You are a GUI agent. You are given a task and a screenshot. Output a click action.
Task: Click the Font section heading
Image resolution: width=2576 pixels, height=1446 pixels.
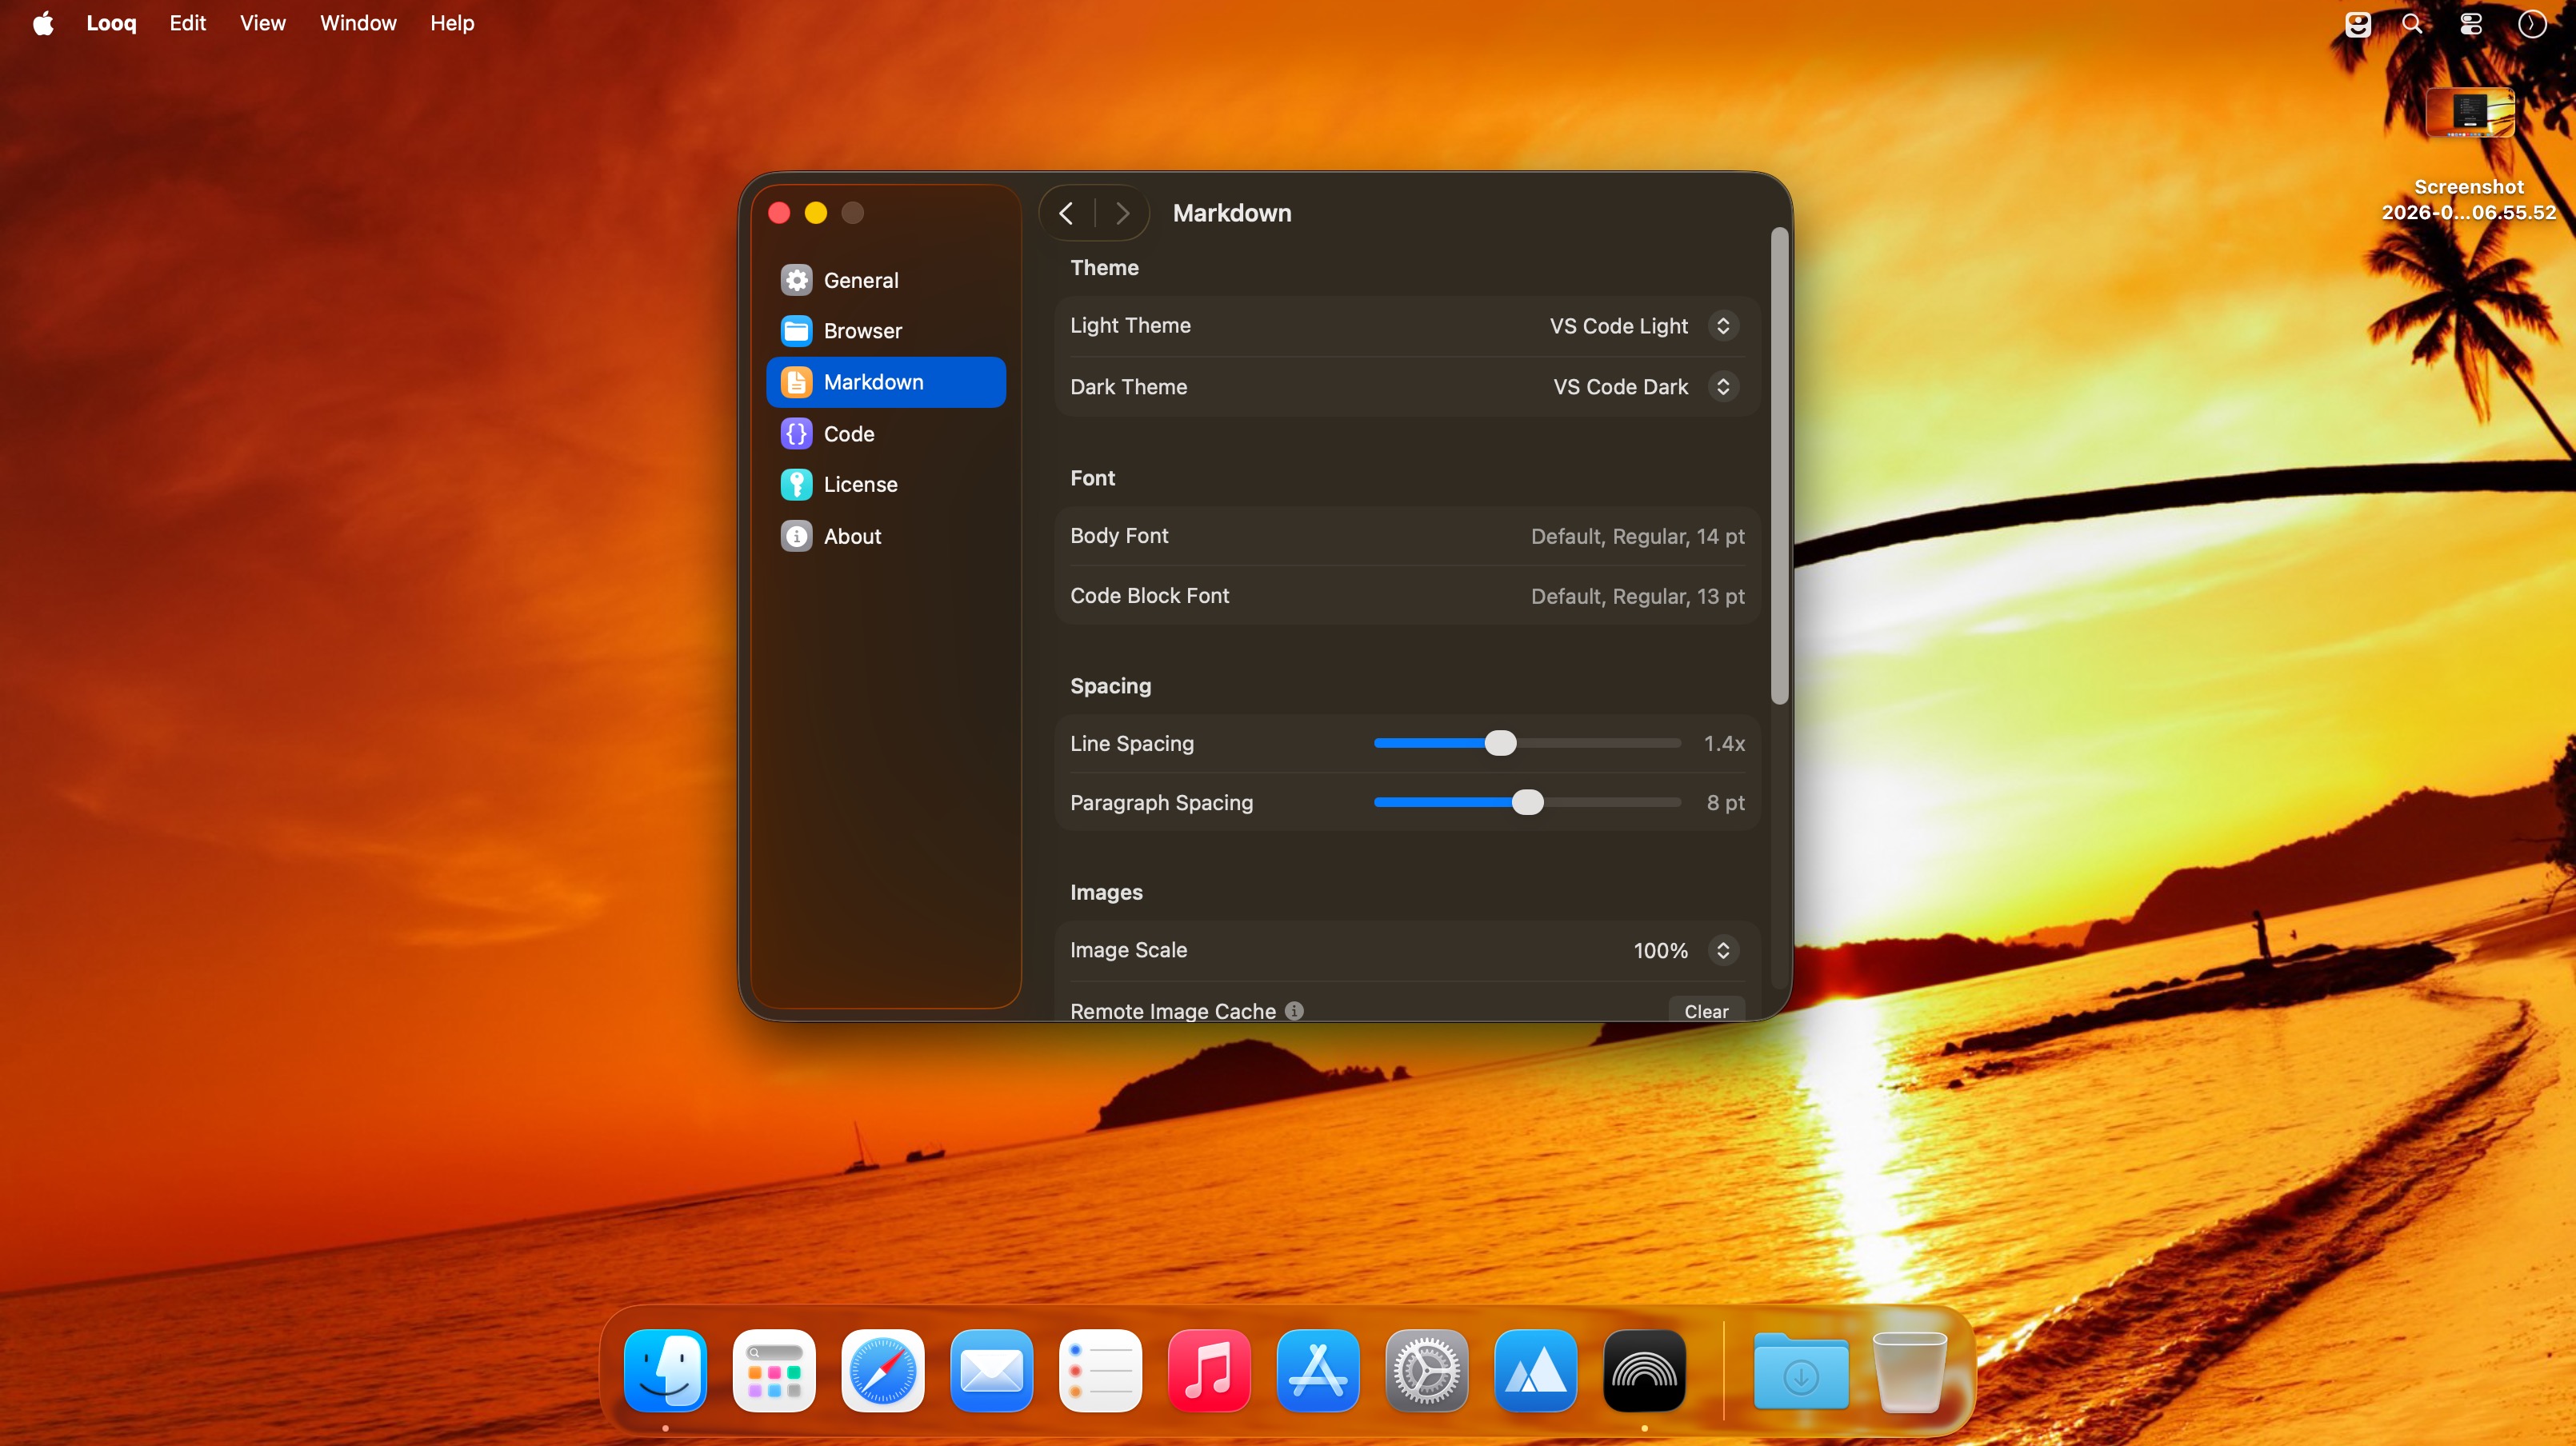(1092, 478)
